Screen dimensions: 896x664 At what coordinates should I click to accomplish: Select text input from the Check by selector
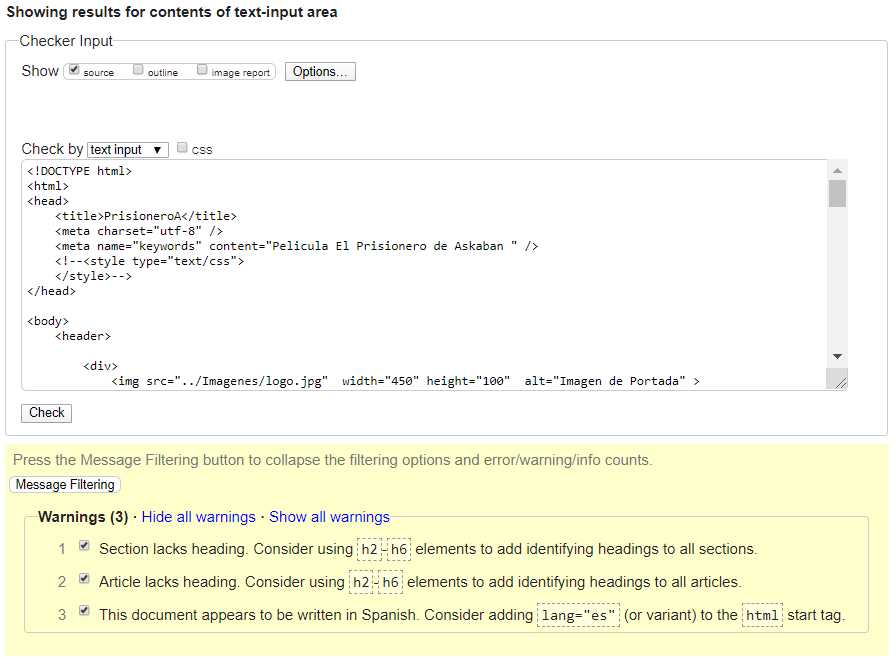pyautogui.click(x=120, y=148)
